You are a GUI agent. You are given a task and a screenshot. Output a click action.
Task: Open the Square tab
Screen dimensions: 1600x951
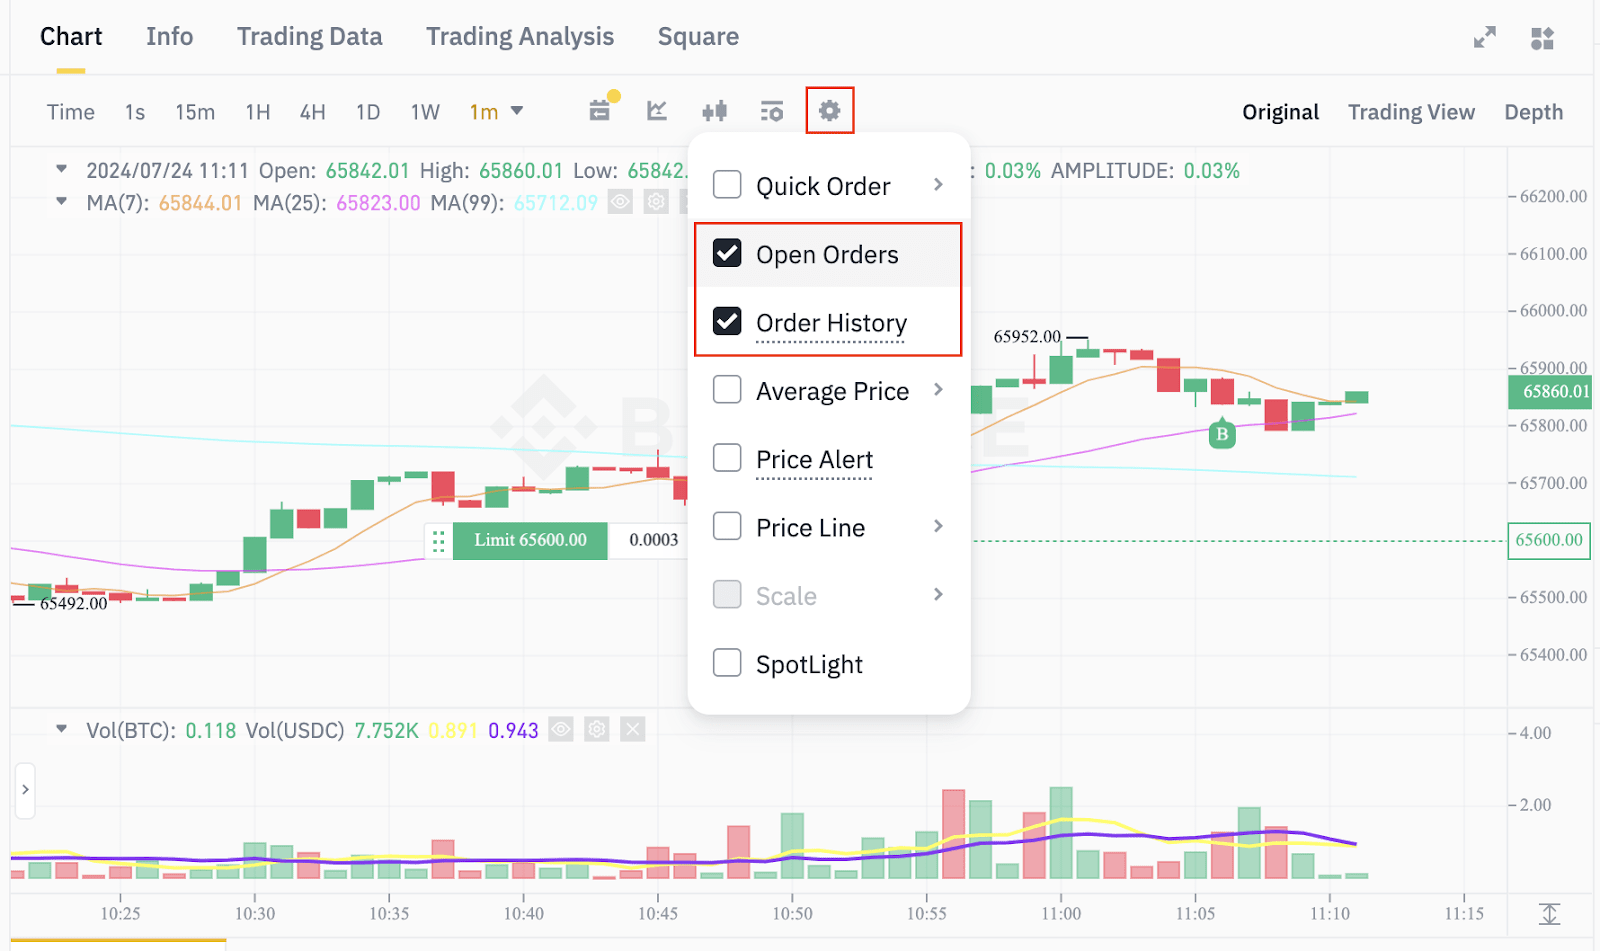coord(698,37)
